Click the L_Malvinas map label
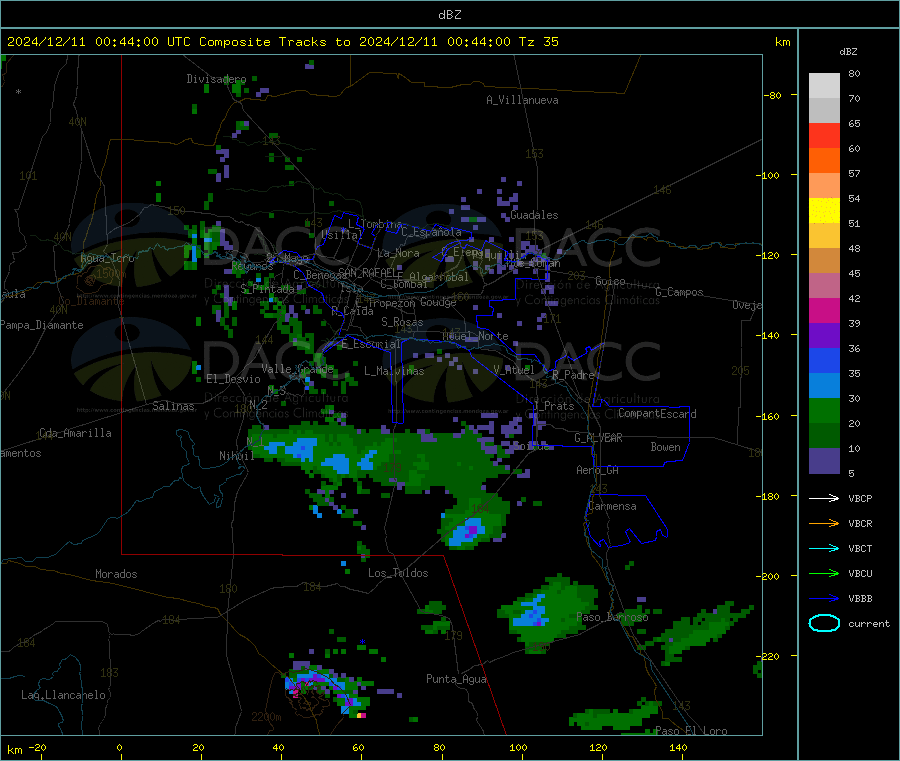 click(394, 371)
